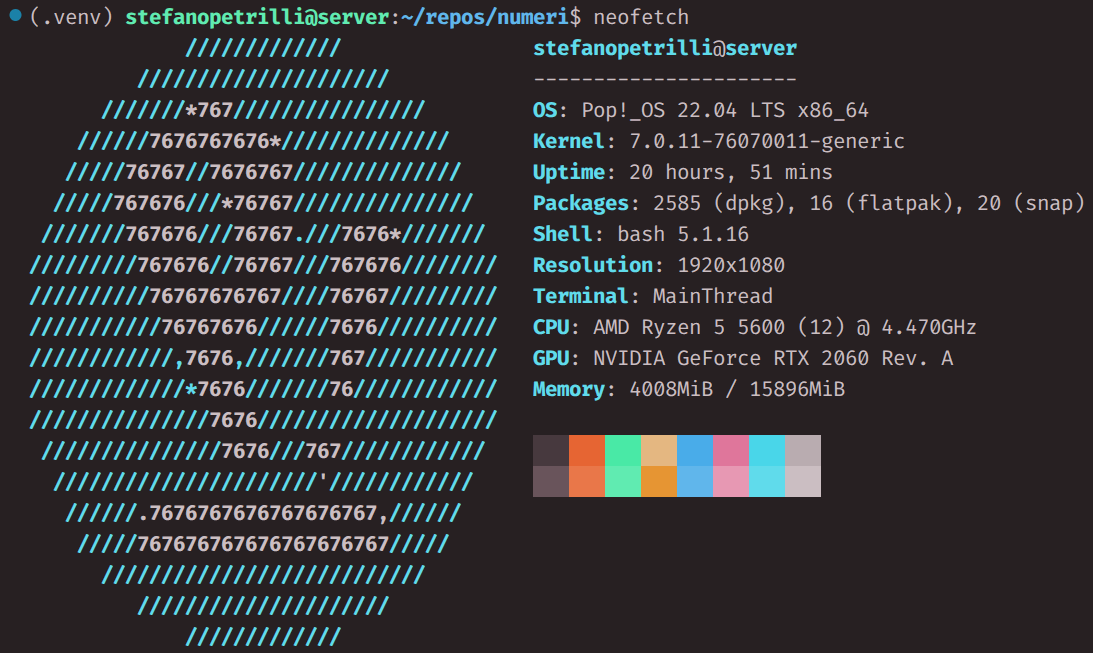1093x653 pixels.
Task: Click 'NVIDIA GeForce RTX 2060 Rev. A'
Action: 773,358
